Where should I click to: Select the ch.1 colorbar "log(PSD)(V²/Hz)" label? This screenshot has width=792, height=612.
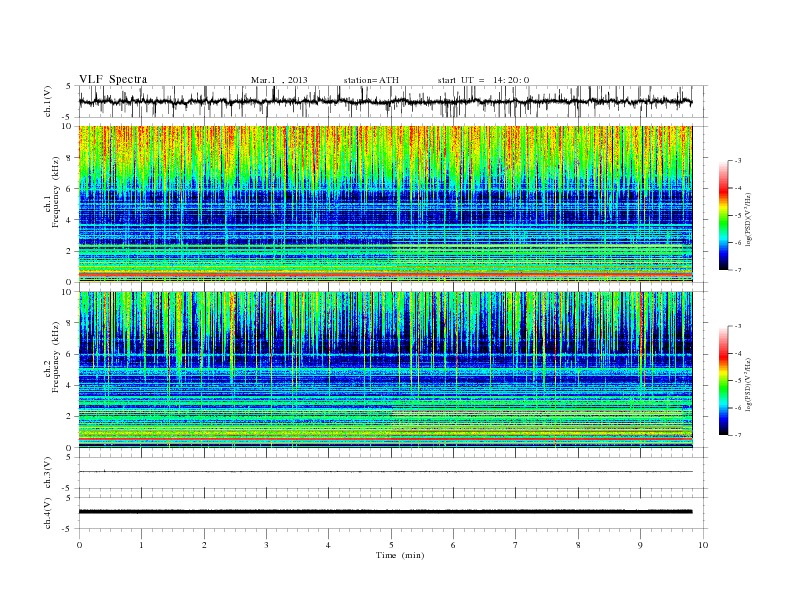click(x=748, y=219)
